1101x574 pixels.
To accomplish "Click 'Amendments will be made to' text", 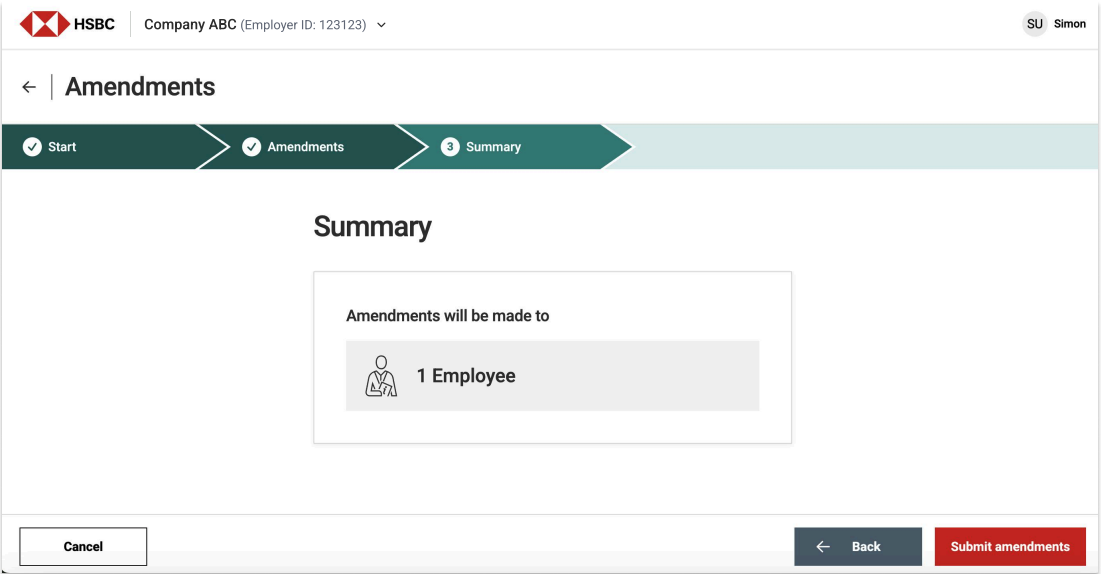I will [x=447, y=316].
